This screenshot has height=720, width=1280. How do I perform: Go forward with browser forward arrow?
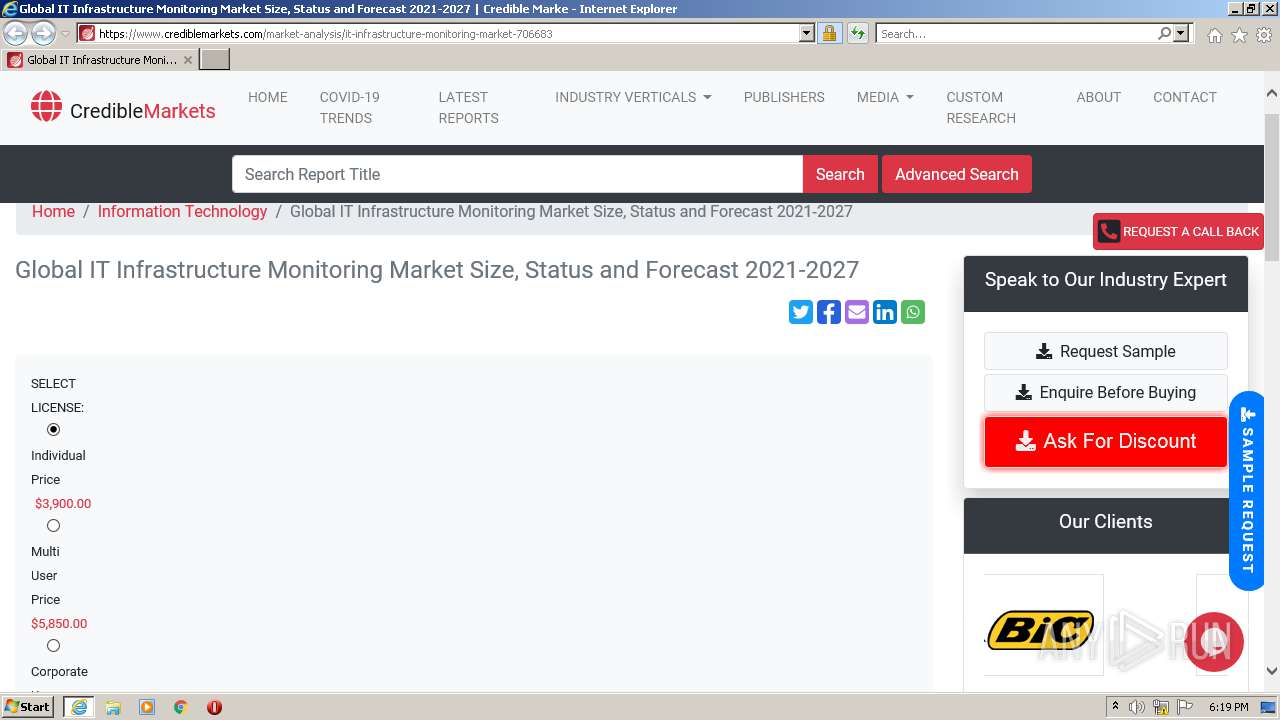tap(43, 33)
